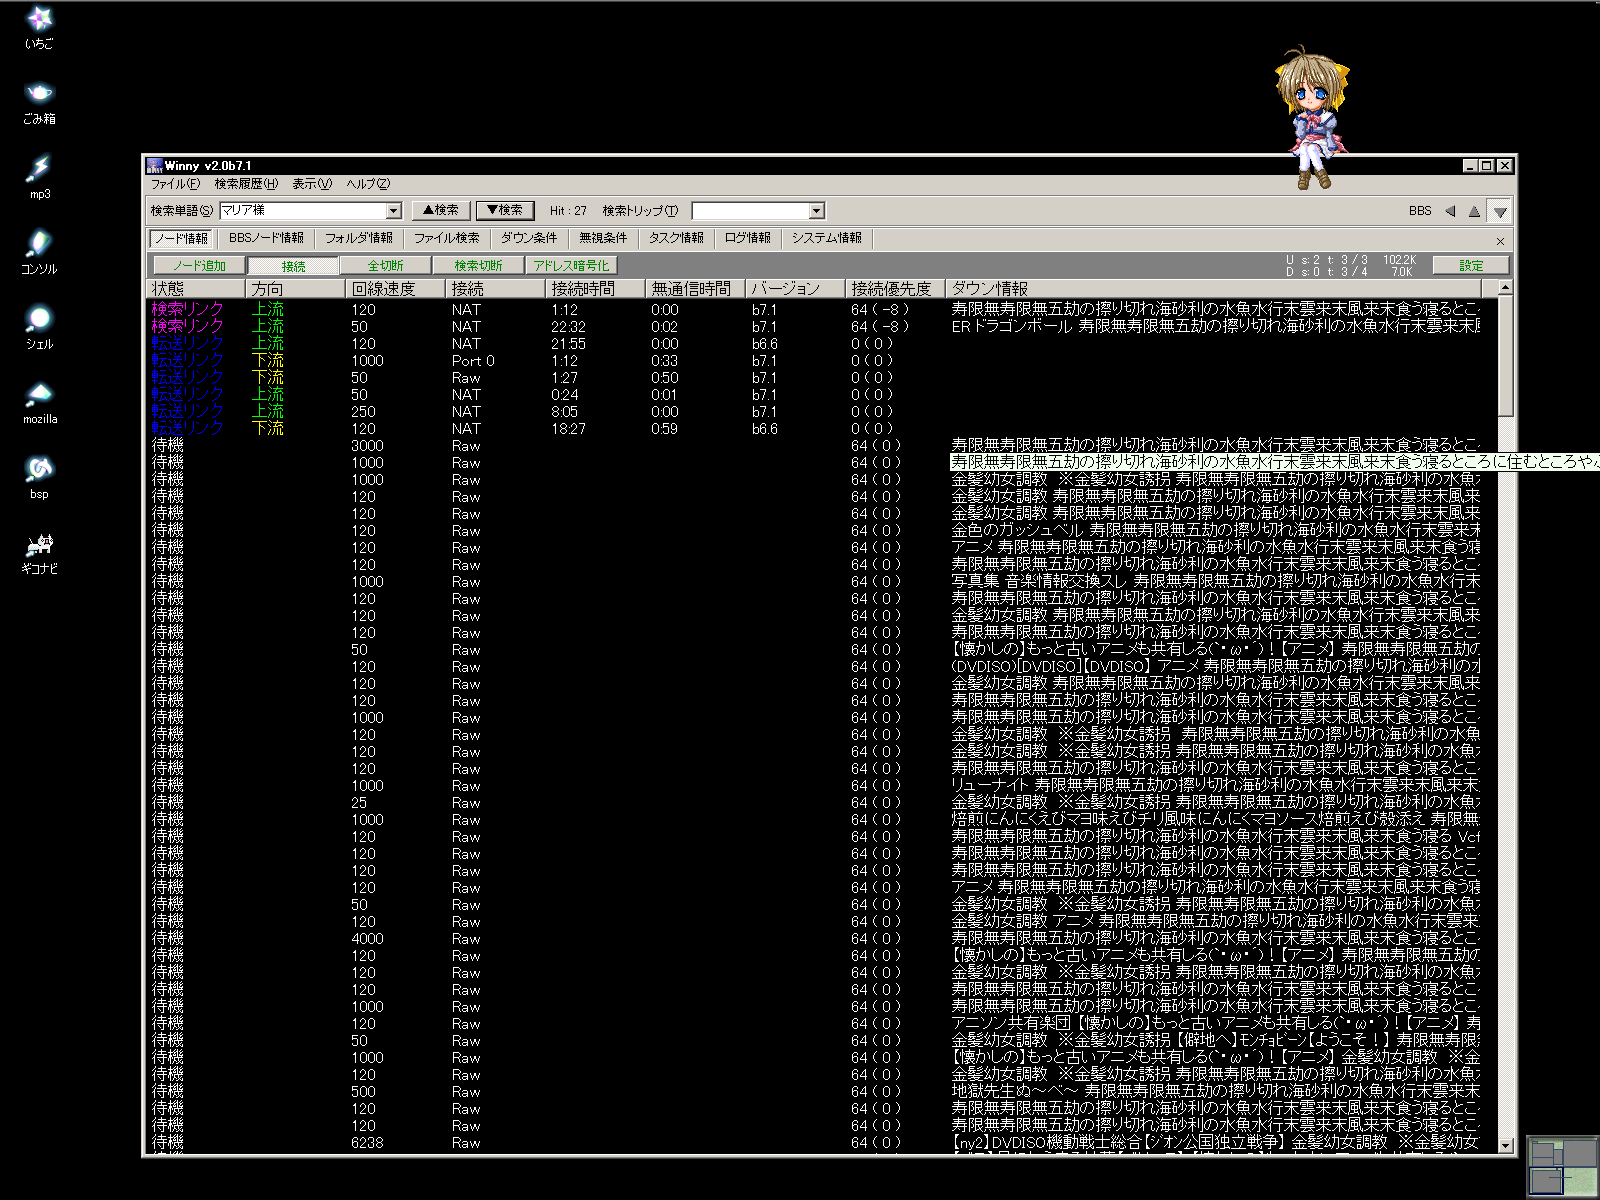1600x1200 pixels.
Task: Select the row with 回線速度 4000
Action: (814, 939)
